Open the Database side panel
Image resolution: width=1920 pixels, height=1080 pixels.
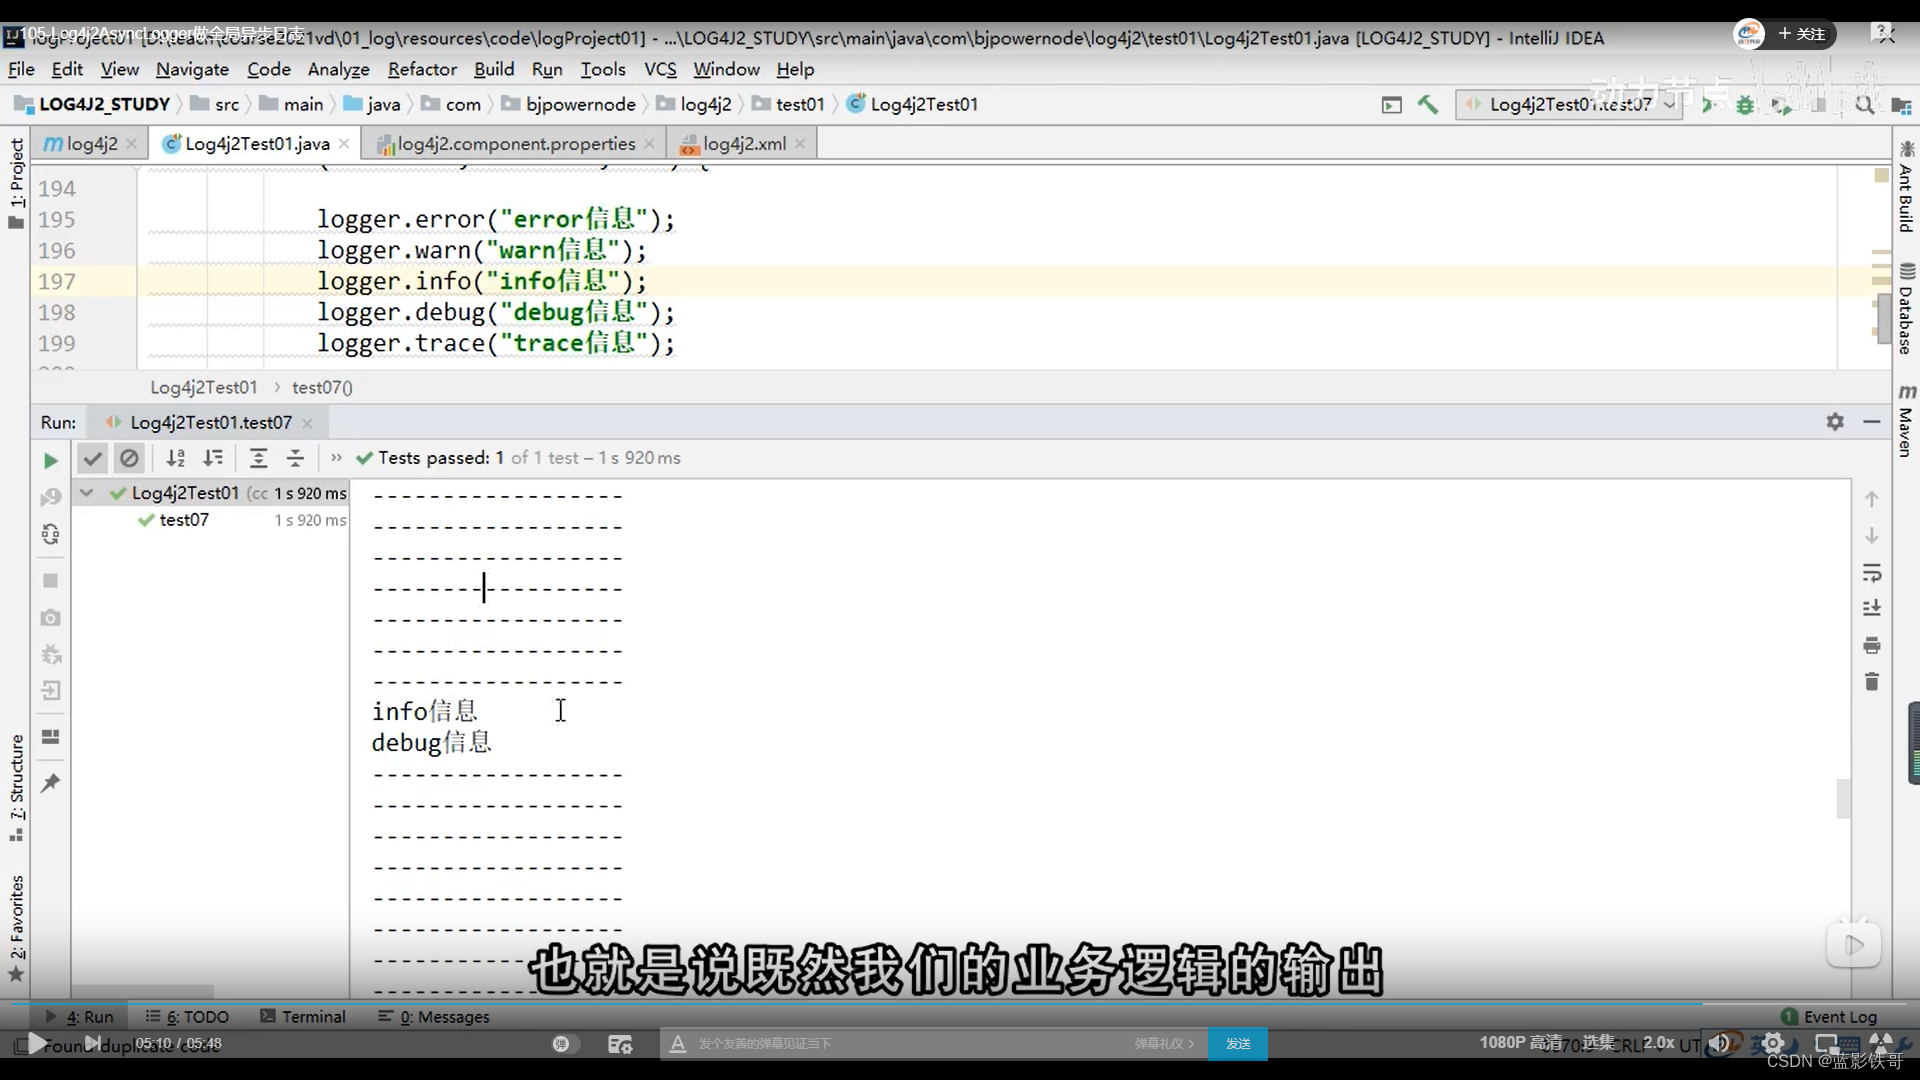[1906, 310]
